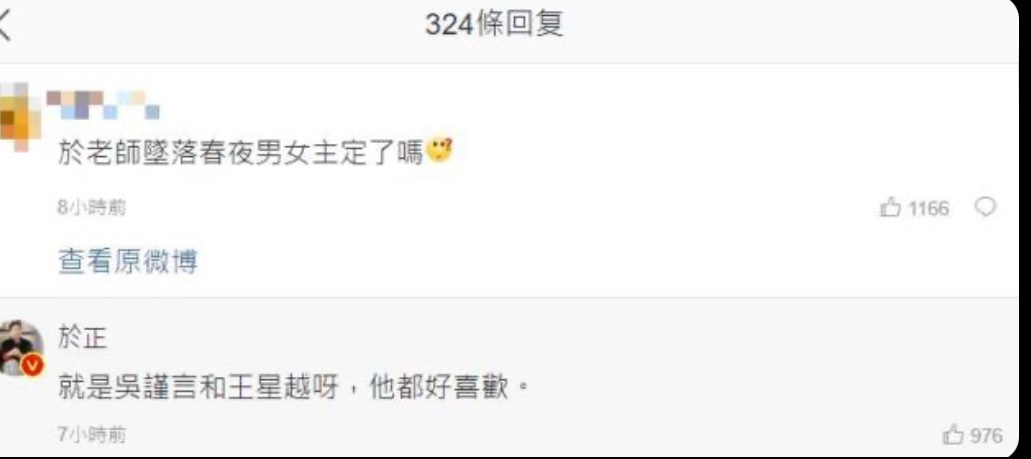Open the pixelated commenter avatar
This screenshot has width=1031, height=459.
tap(18, 117)
